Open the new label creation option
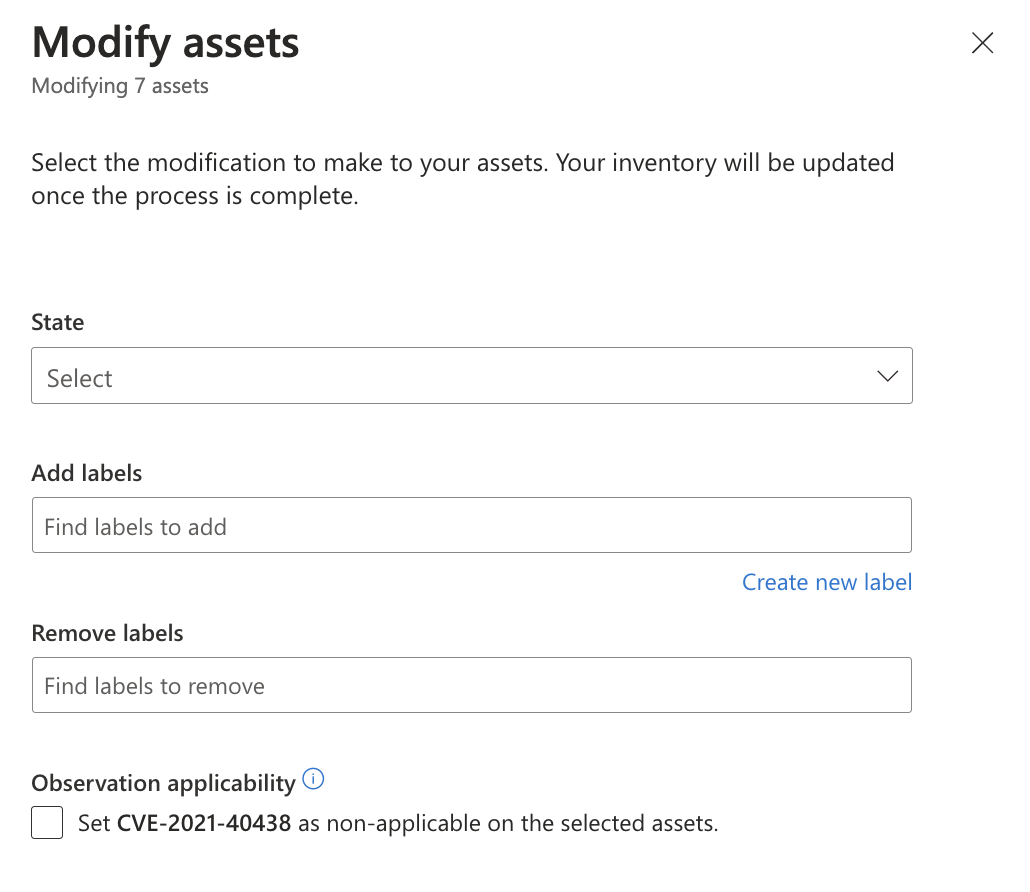This screenshot has height=892, width=1030. click(826, 582)
